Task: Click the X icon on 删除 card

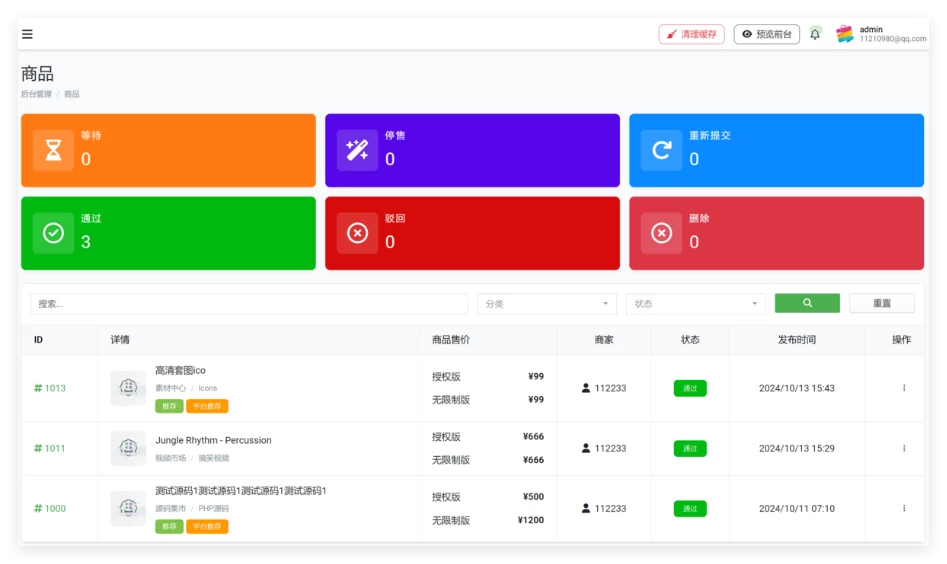Action: [x=661, y=233]
